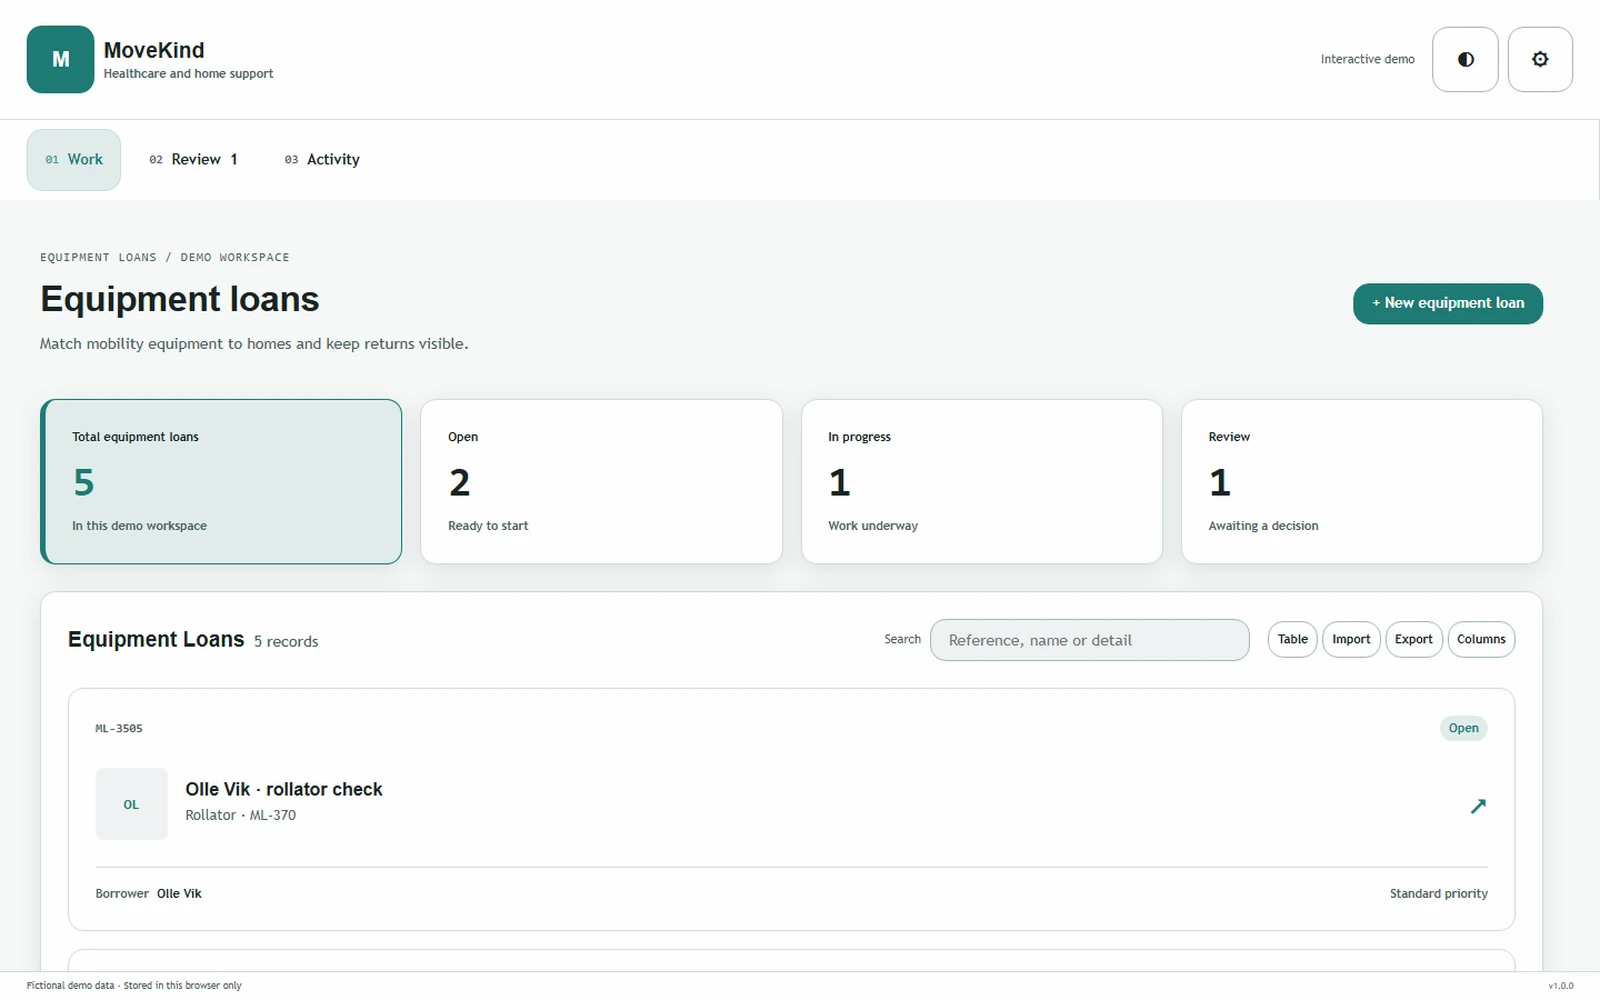This screenshot has width=1600, height=1000.
Task: Open the Olle Vik · rollator check title
Action: 284,789
